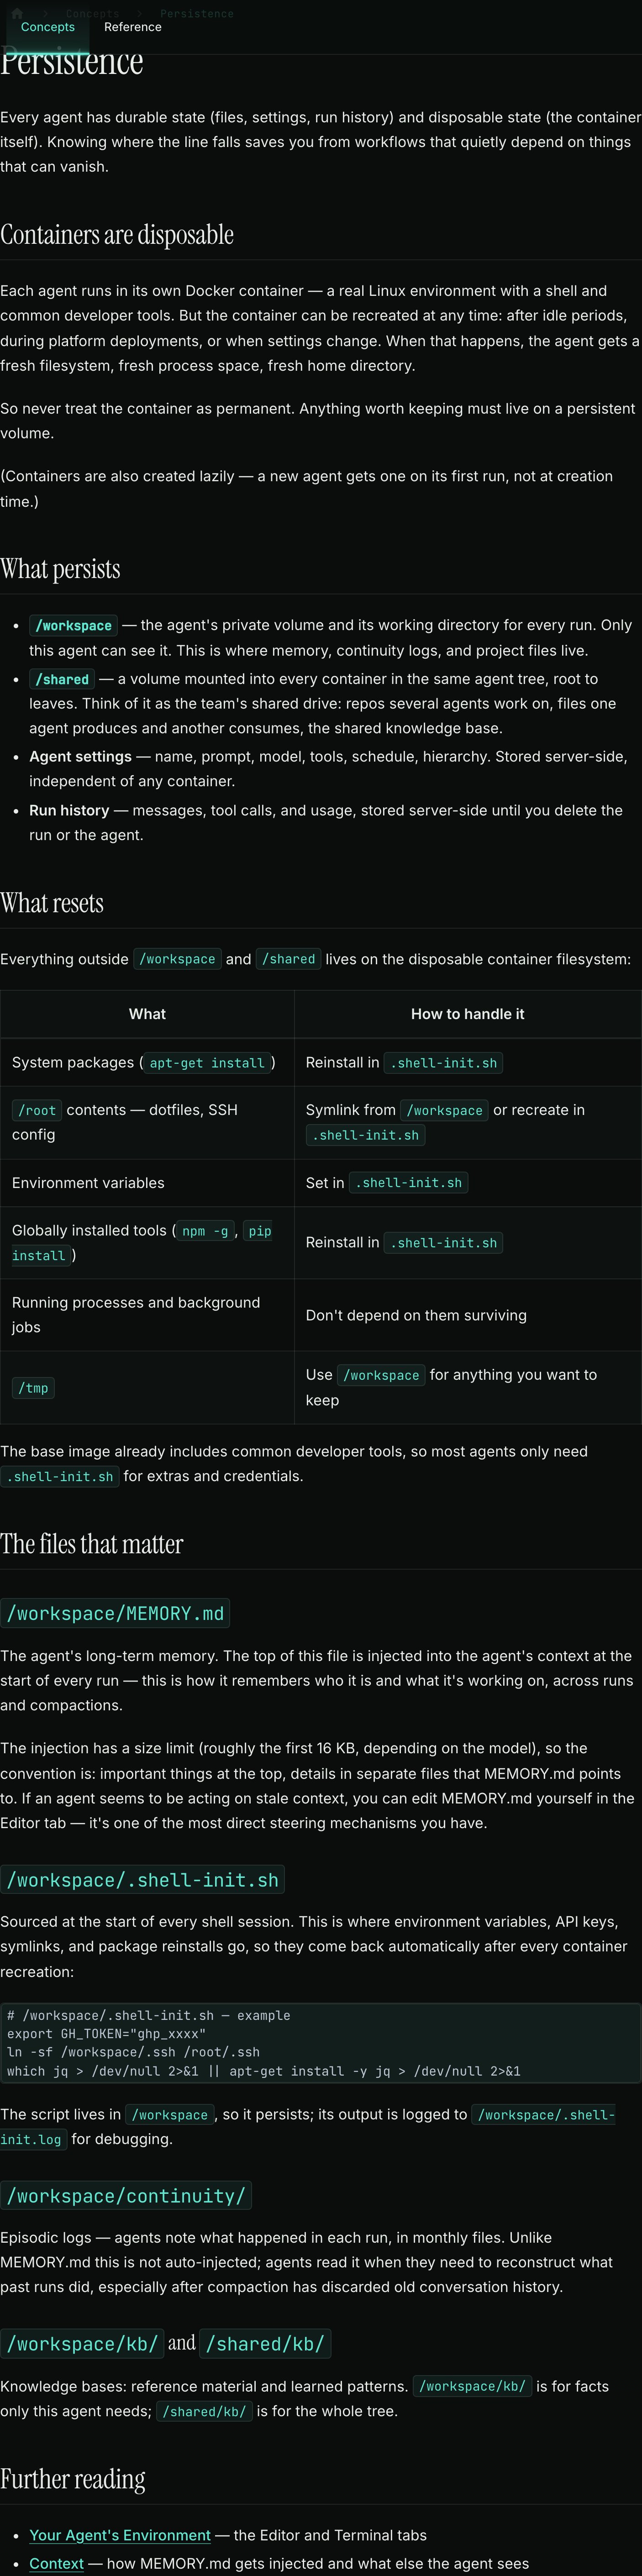Click the "The files that matter" heading
Viewport: 642px width, 2576px height.
(x=92, y=1543)
